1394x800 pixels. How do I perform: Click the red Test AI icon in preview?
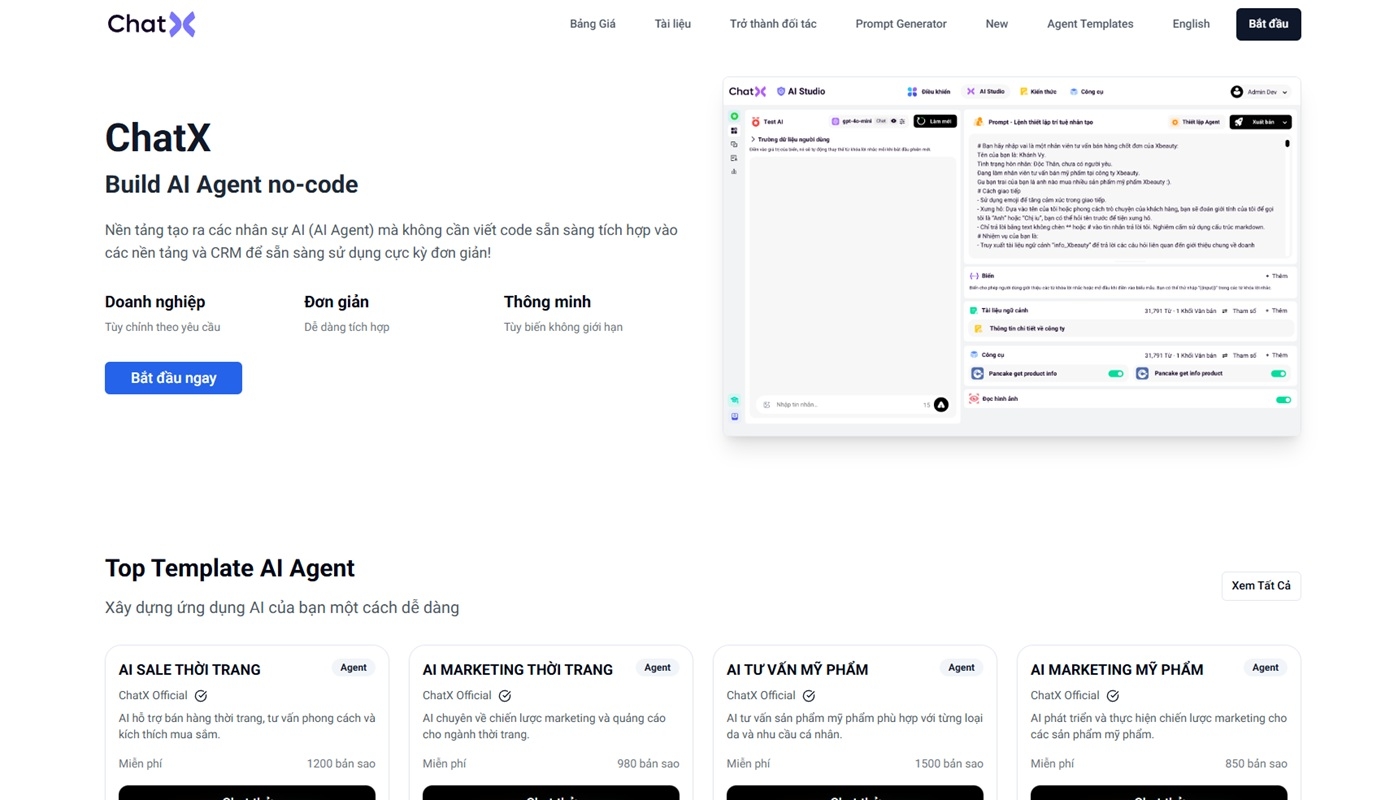click(x=756, y=122)
